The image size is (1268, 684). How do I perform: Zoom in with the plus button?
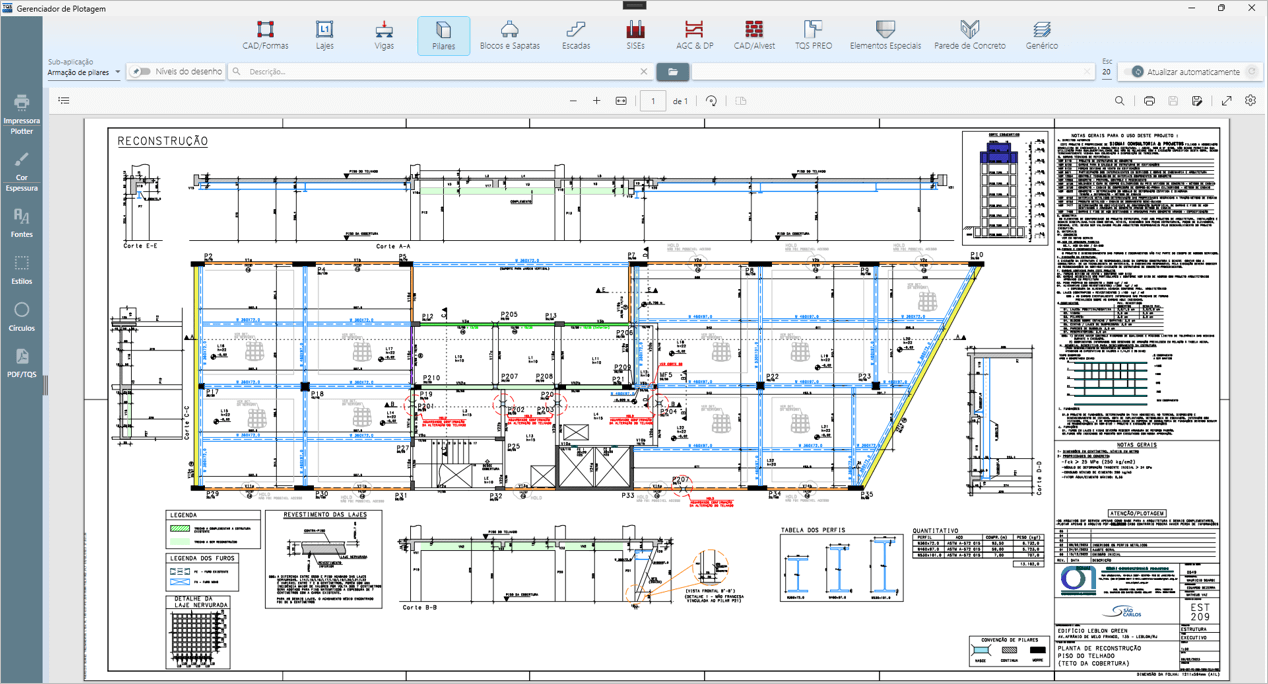[x=597, y=101]
